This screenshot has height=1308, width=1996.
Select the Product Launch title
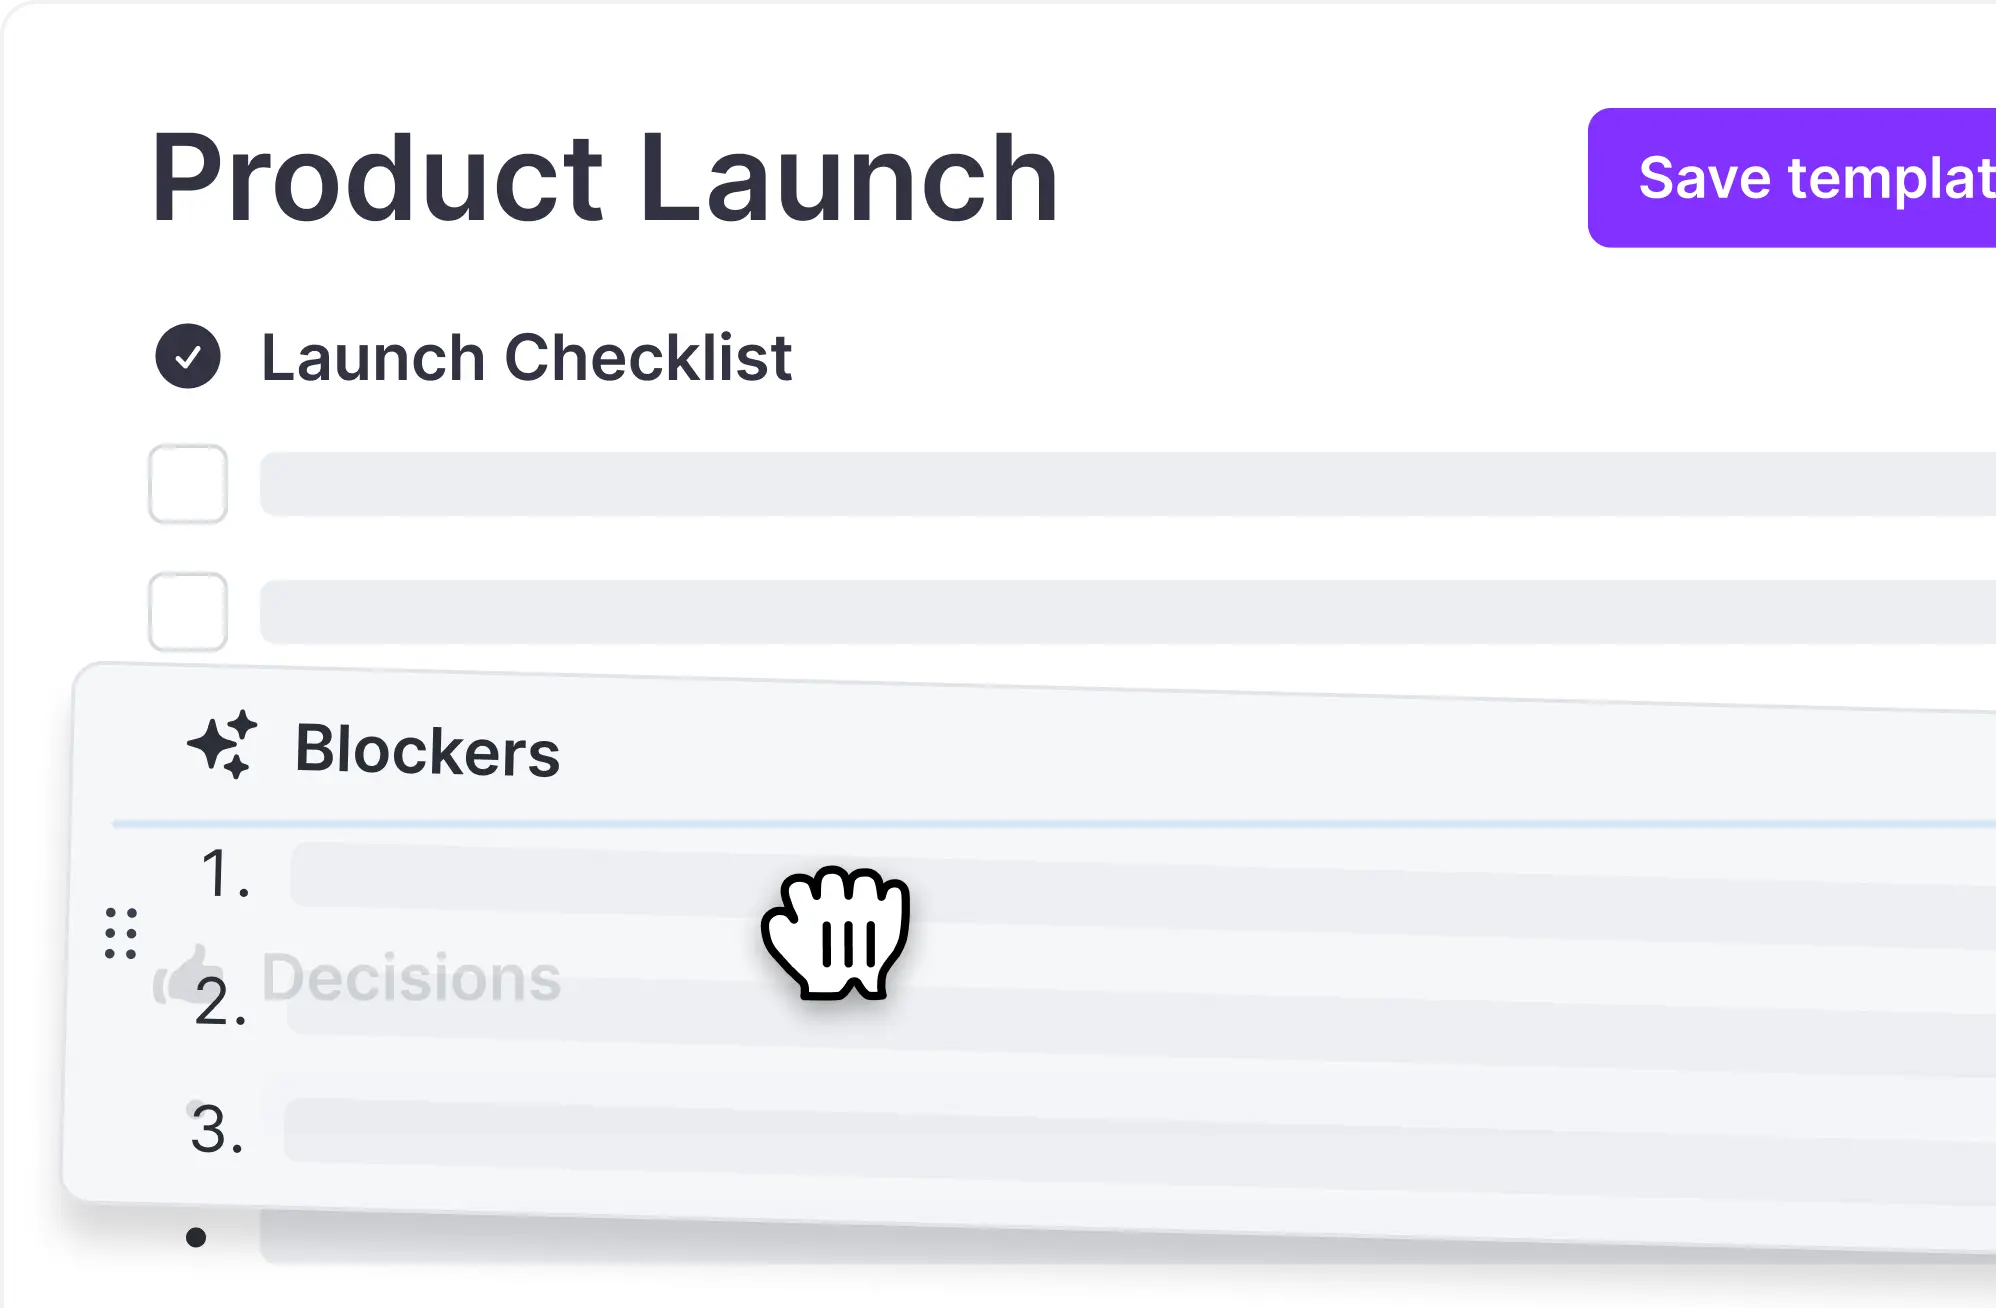click(x=604, y=180)
